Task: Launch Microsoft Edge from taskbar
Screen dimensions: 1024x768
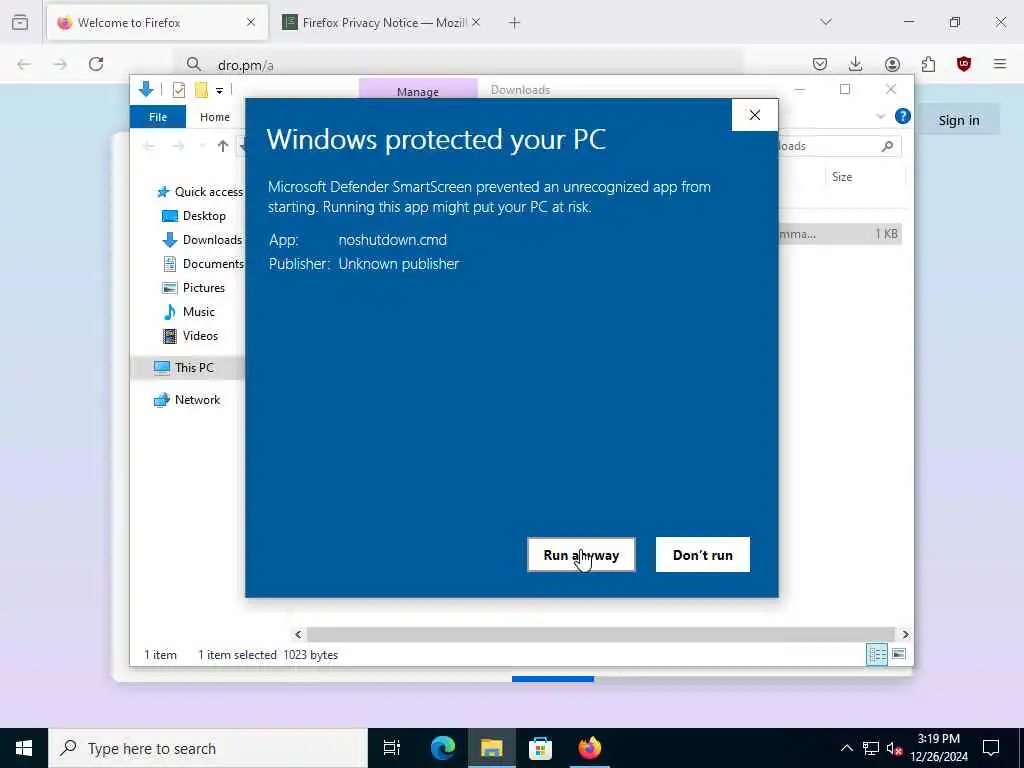Action: 443,748
